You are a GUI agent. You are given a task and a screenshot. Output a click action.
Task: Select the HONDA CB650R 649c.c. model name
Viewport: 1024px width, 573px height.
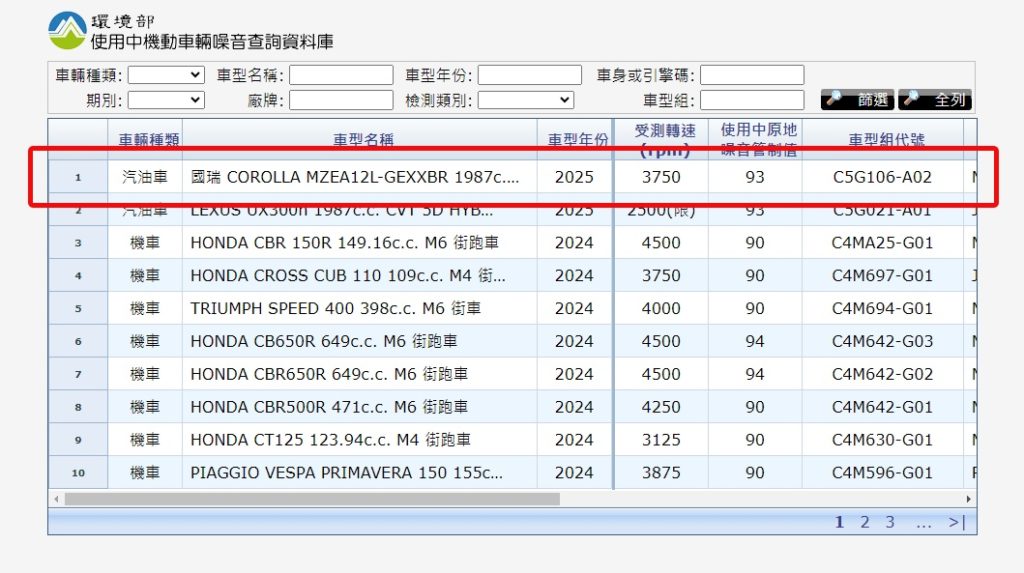(x=323, y=341)
